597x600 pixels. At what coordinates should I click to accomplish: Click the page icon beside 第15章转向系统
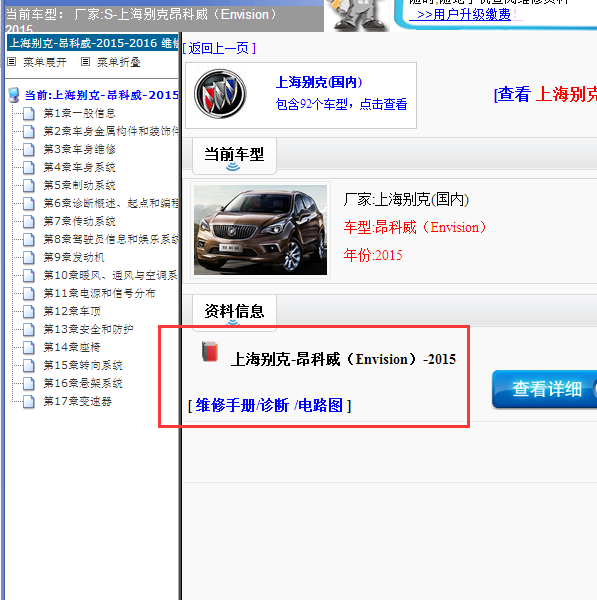tap(29, 365)
